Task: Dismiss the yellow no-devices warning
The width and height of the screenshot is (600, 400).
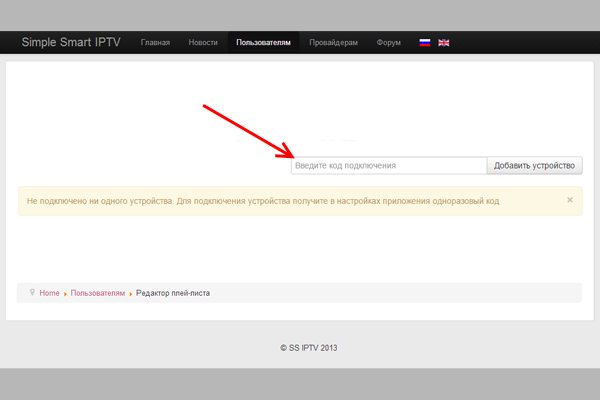Action: 570,200
